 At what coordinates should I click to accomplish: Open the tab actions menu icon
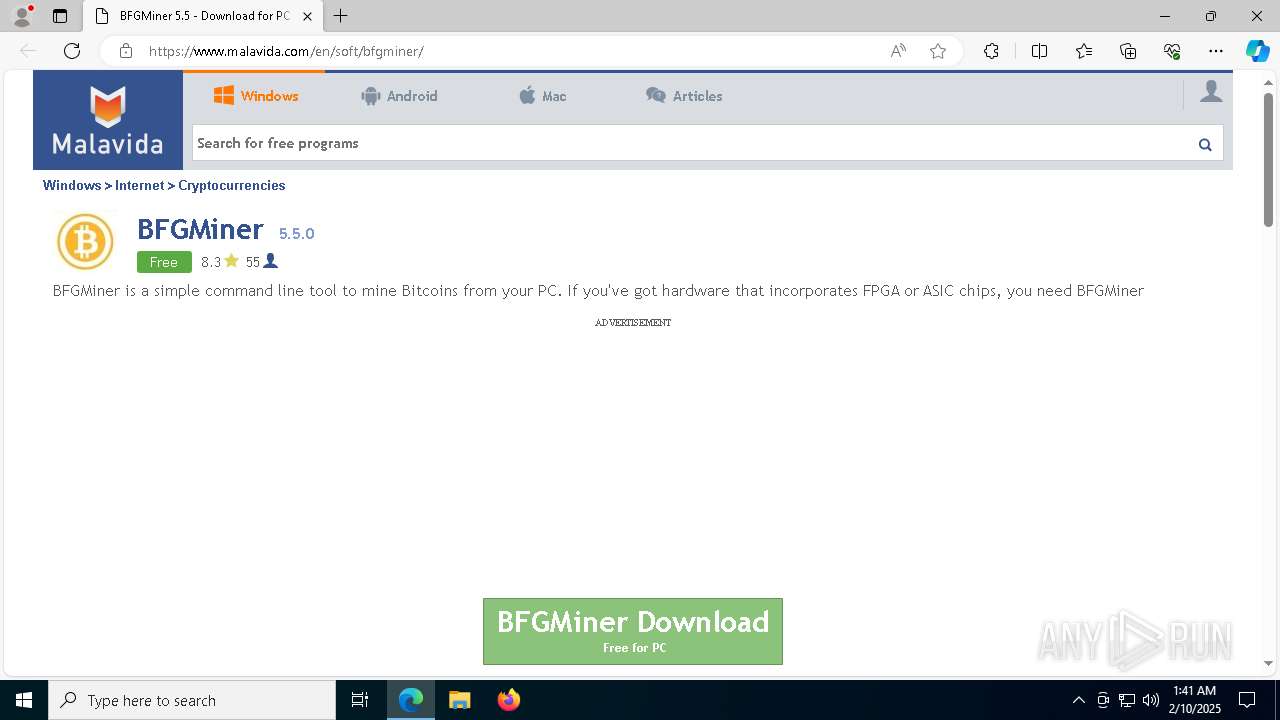60,16
